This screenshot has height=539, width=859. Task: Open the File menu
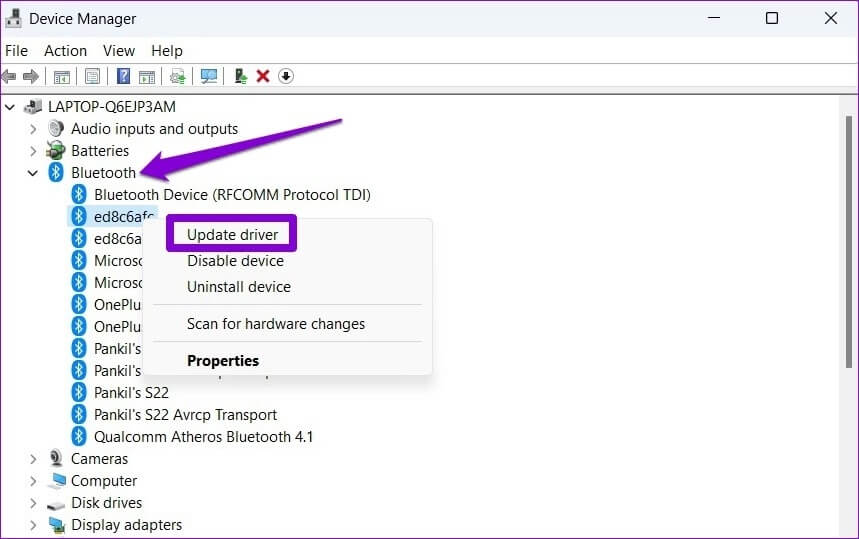click(x=16, y=51)
